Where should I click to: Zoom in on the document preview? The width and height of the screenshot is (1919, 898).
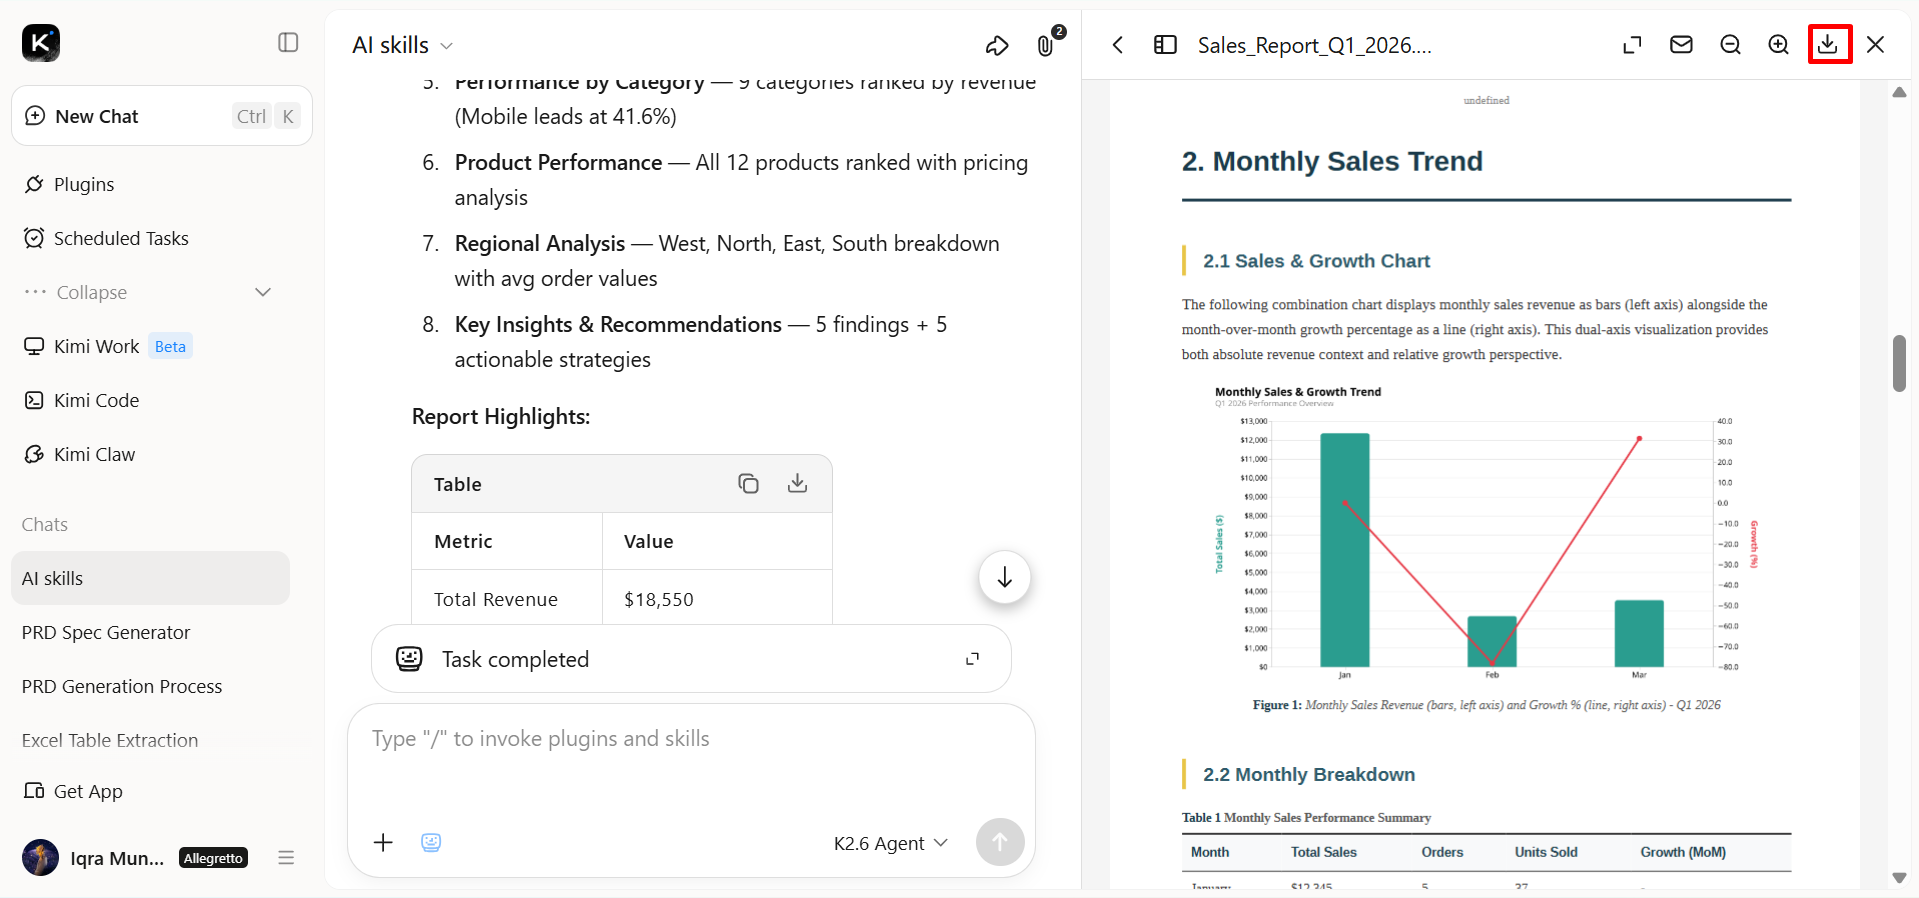point(1778,45)
